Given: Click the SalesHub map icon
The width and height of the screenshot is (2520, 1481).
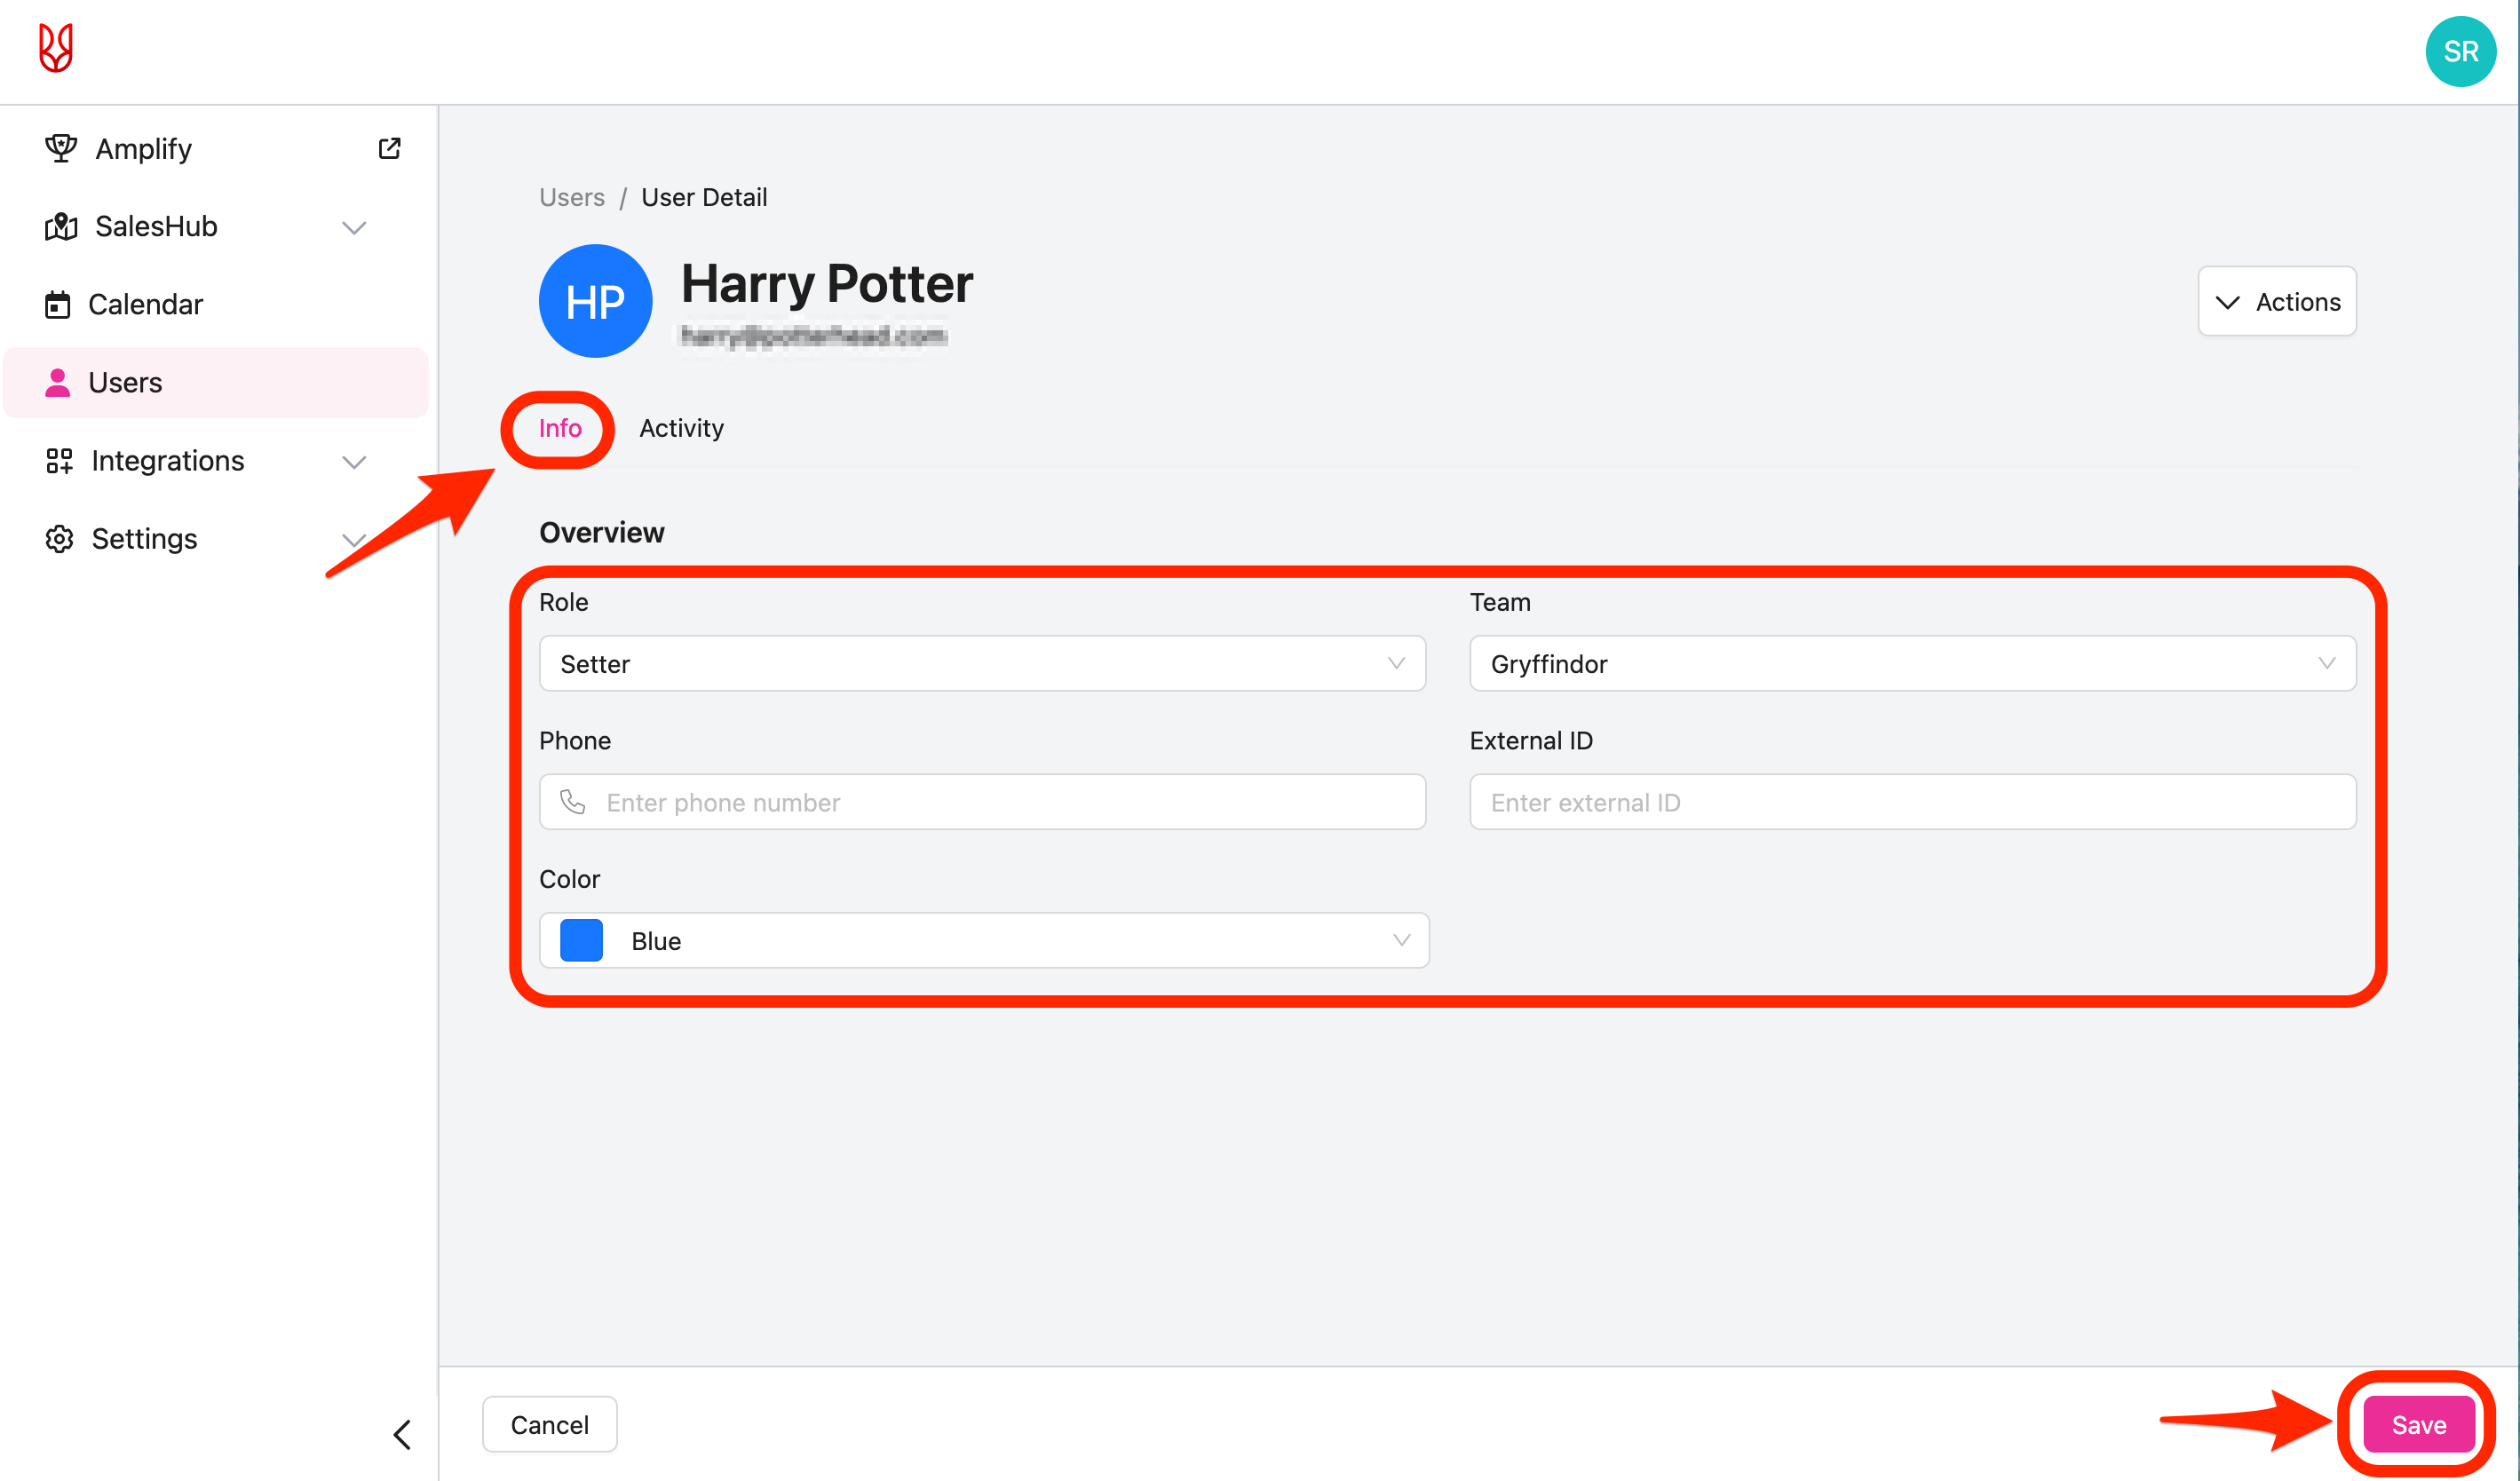Looking at the screenshot, I should [60, 227].
